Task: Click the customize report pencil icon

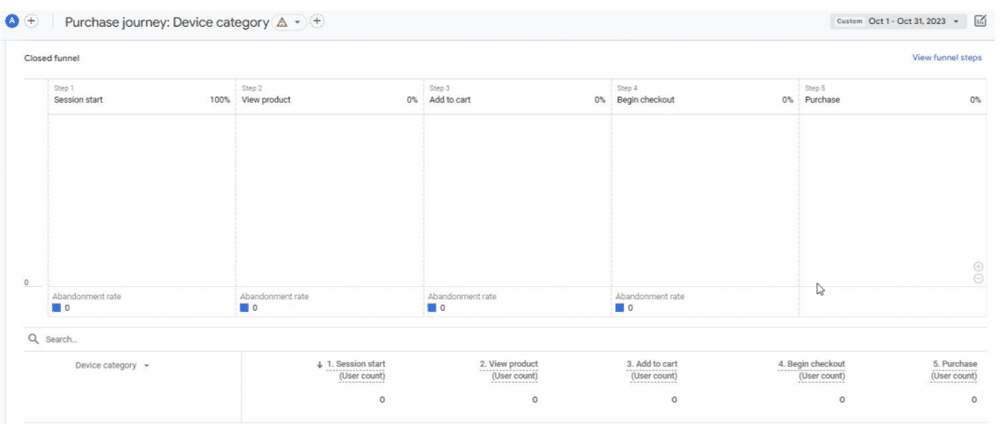Action: [x=980, y=21]
